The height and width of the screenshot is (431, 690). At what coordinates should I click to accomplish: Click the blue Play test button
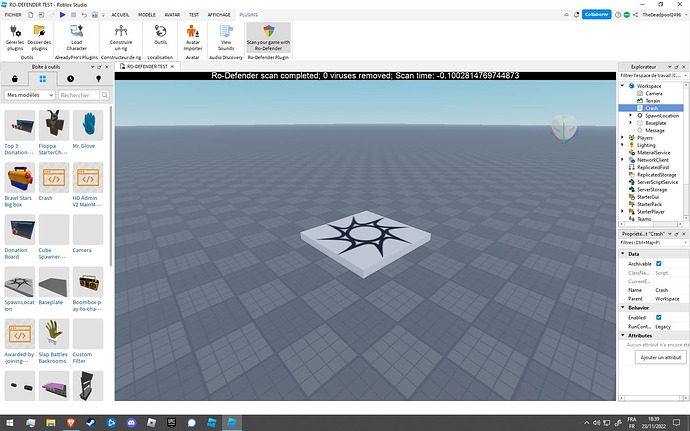coord(62,15)
